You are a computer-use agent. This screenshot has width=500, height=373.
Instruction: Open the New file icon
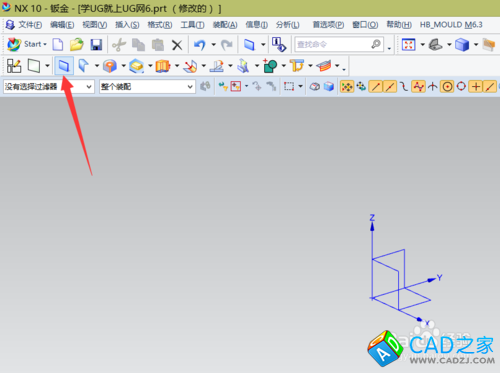point(58,44)
